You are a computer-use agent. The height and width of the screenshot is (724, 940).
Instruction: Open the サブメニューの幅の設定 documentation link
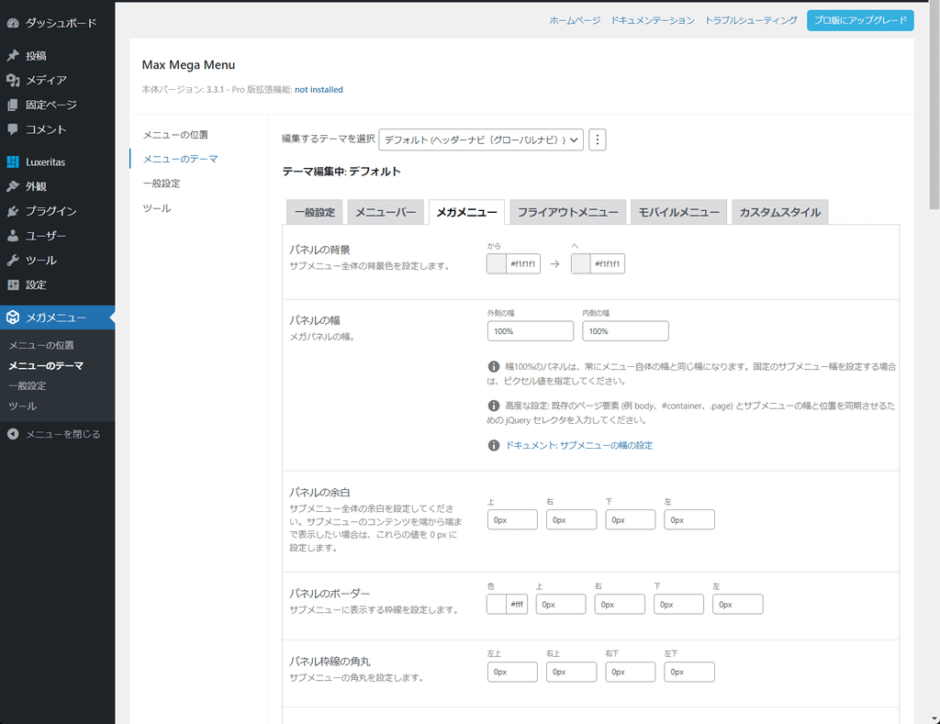(x=579, y=445)
